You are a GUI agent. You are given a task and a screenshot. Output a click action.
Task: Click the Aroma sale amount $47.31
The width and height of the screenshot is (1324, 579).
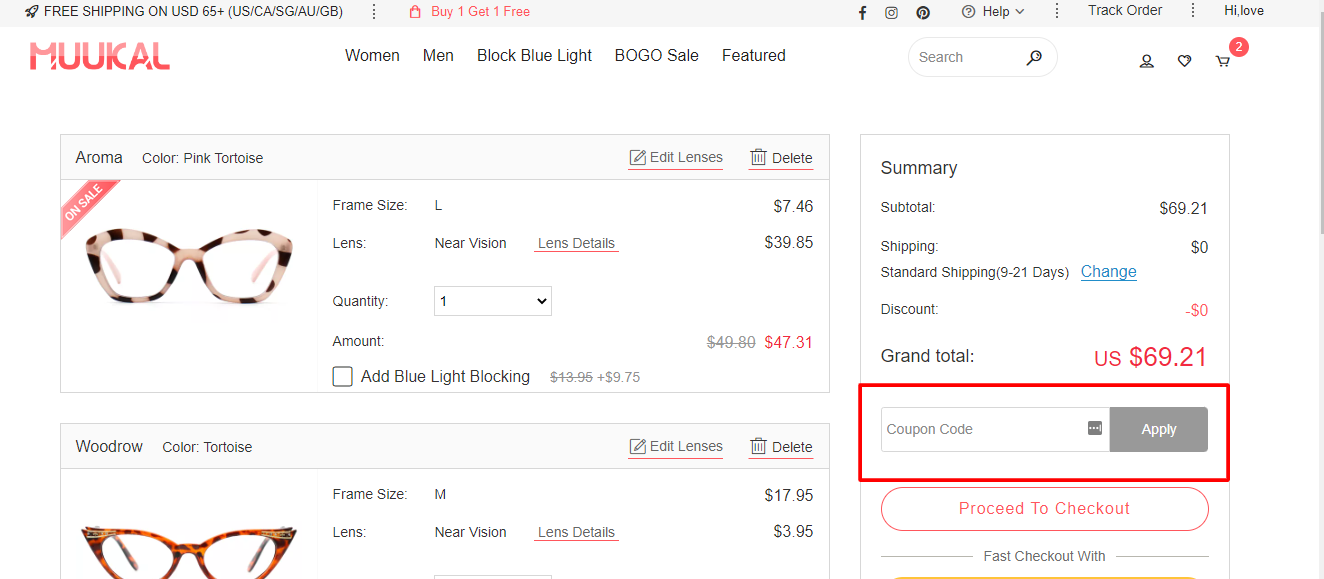[789, 342]
